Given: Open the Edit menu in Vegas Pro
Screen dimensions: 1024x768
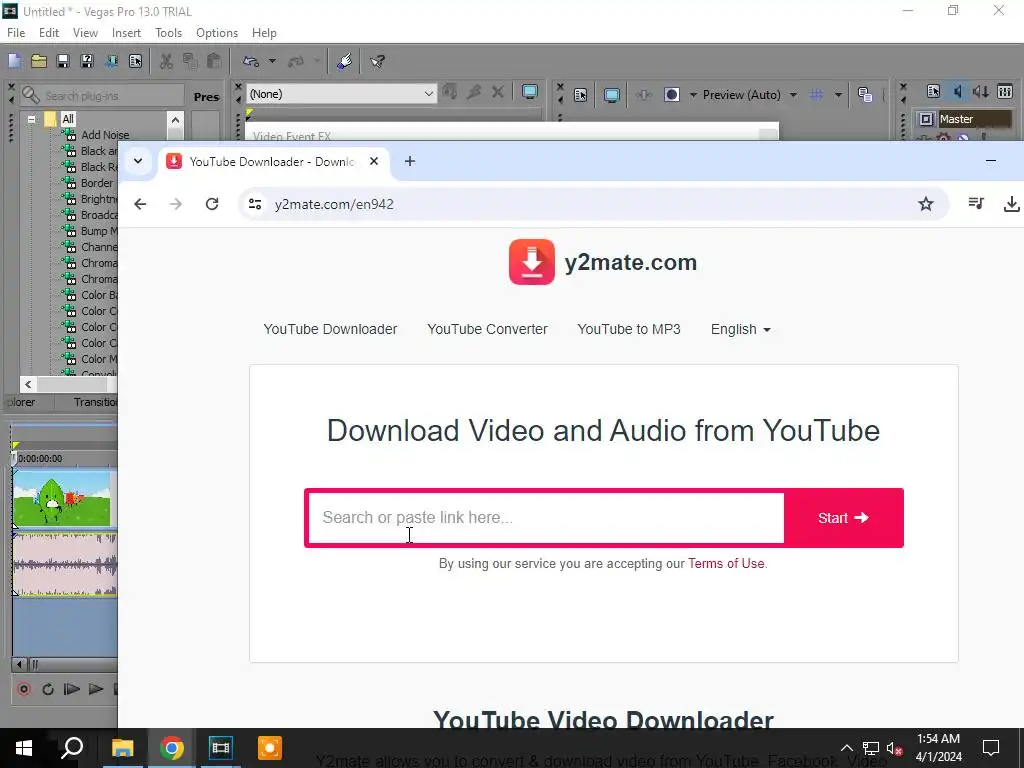Looking at the screenshot, I should 49,33.
